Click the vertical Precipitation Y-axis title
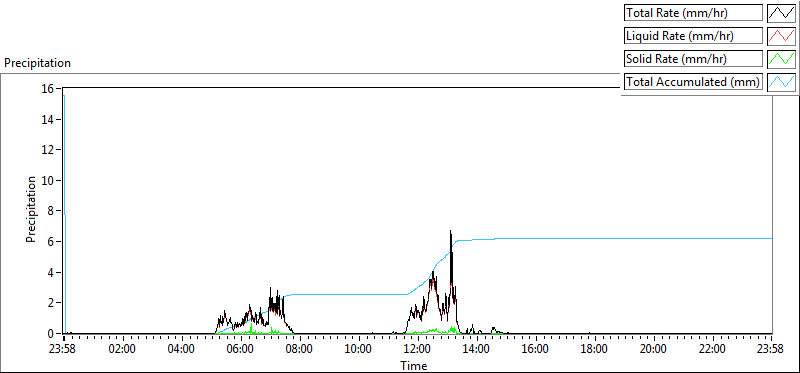The image size is (800, 373). [x=31, y=209]
